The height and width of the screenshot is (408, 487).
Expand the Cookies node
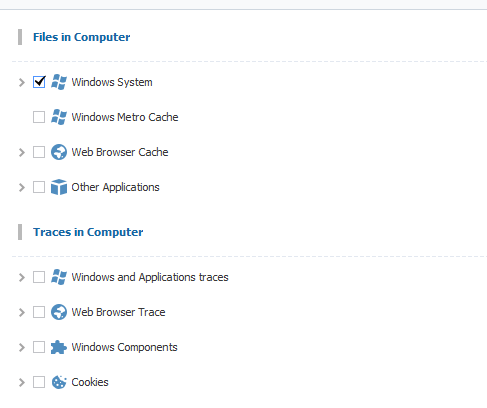(x=22, y=382)
